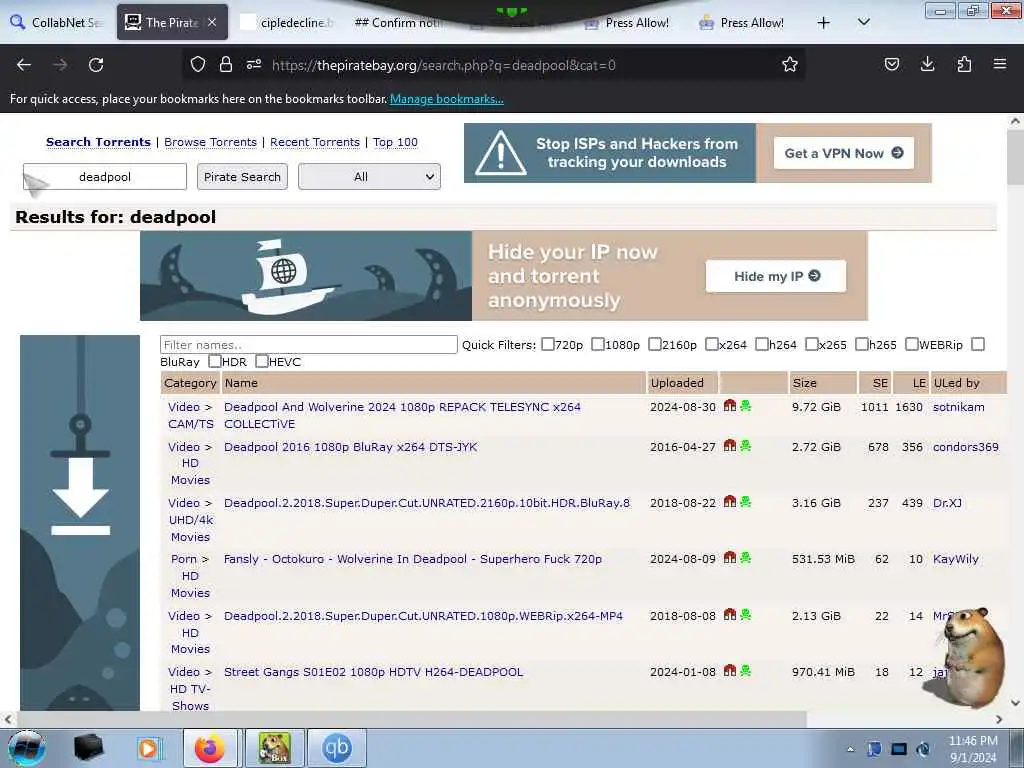The height and width of the screenshot is (768, 1024).
Task: Click green skull icon on Street Gangs S01E02 row
Action: point(745,671)
